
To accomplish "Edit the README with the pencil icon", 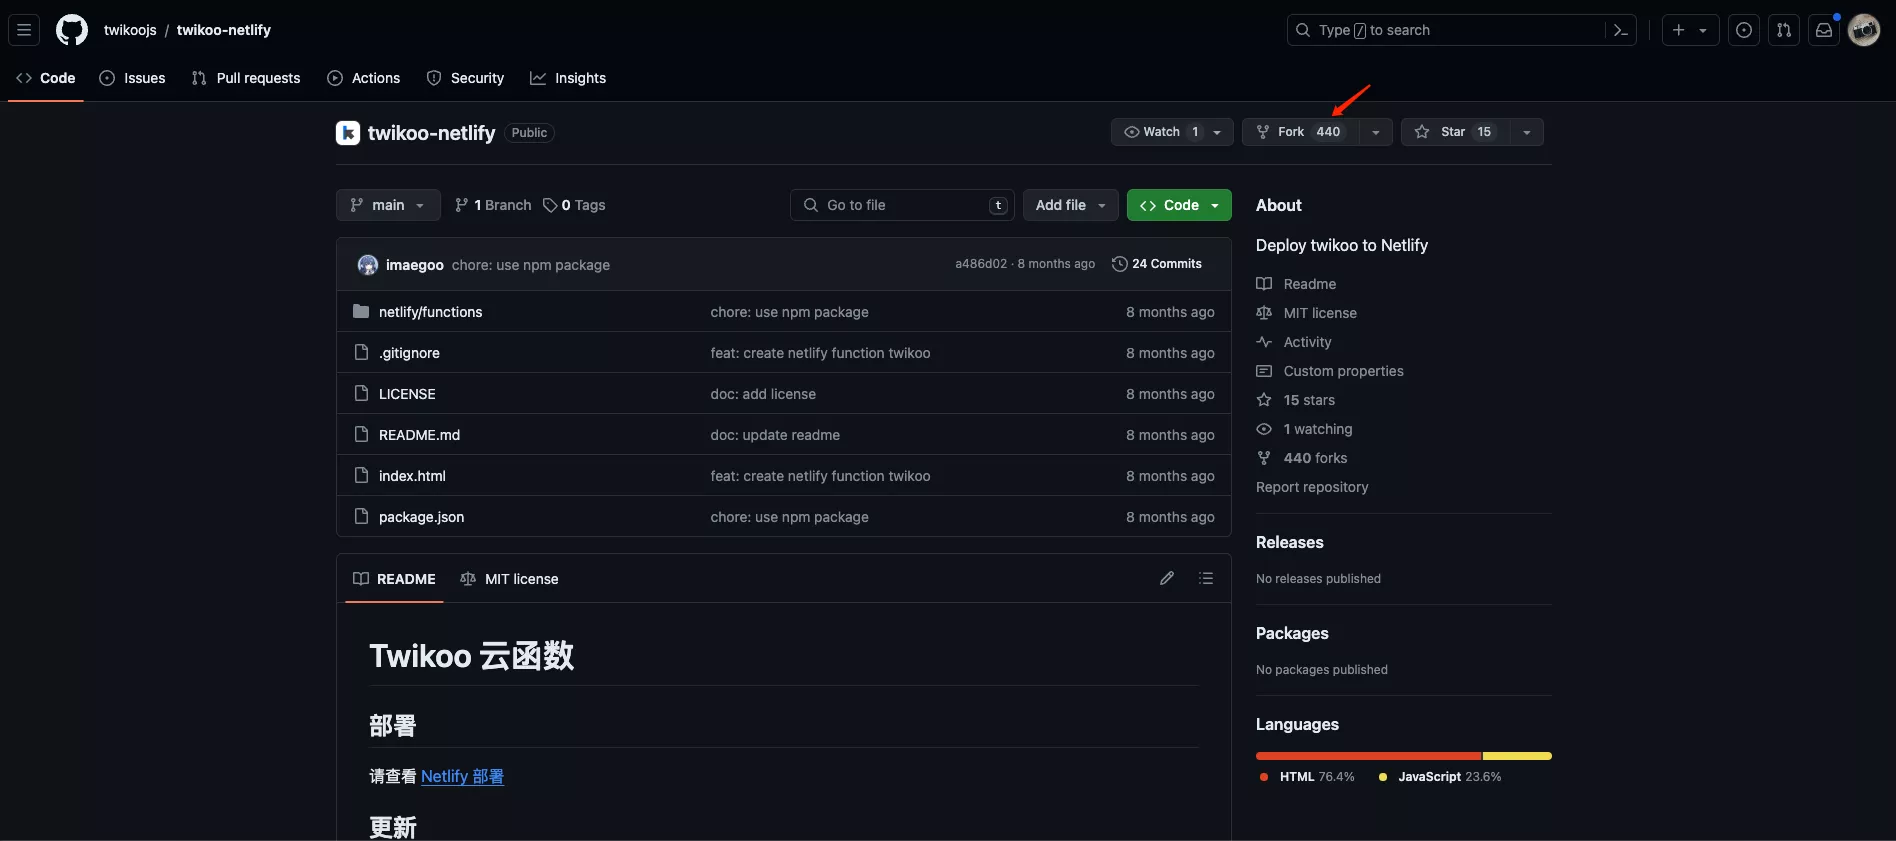I will (1167, 578).
